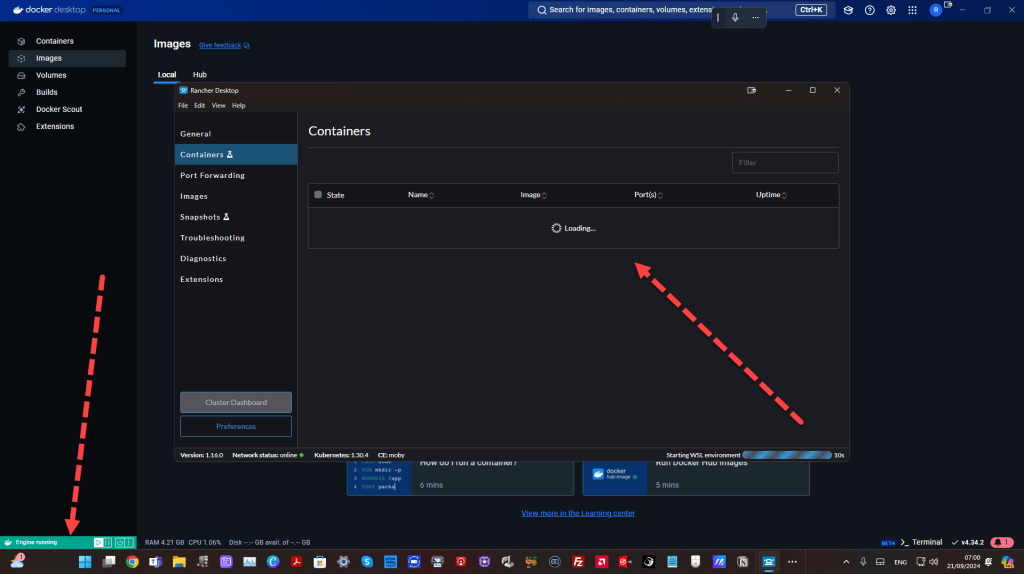Viewport: 1024px width, 574px height.
Task: Click the version v4.34.2 status
Action: tap(967, 542)
